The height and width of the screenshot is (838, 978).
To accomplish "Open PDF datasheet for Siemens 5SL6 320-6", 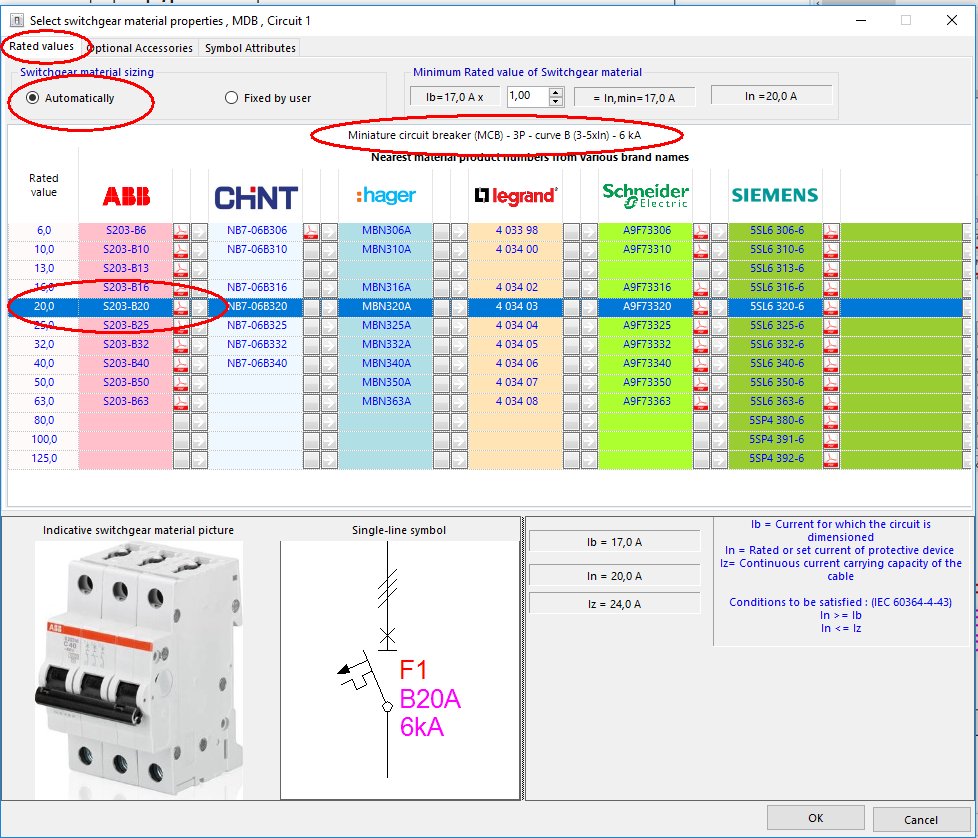I will coord(831,307).
